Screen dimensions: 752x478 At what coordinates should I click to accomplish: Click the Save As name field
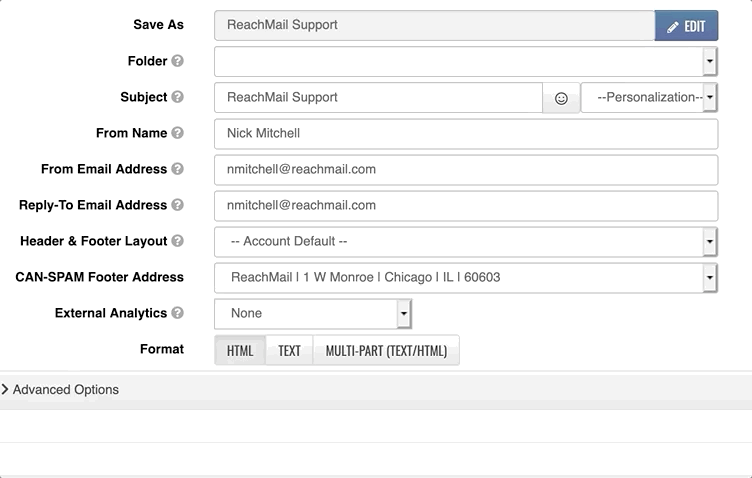pos(435,25)
